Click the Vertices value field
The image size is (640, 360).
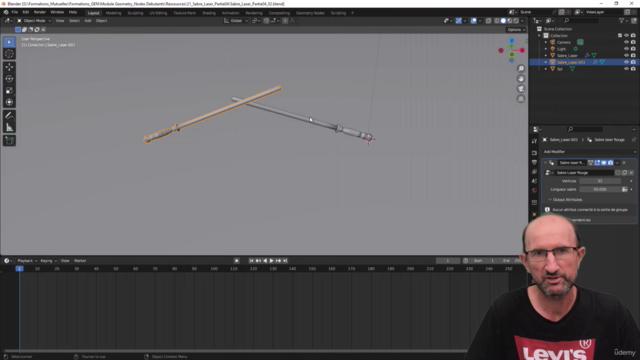tap(600, 181)
